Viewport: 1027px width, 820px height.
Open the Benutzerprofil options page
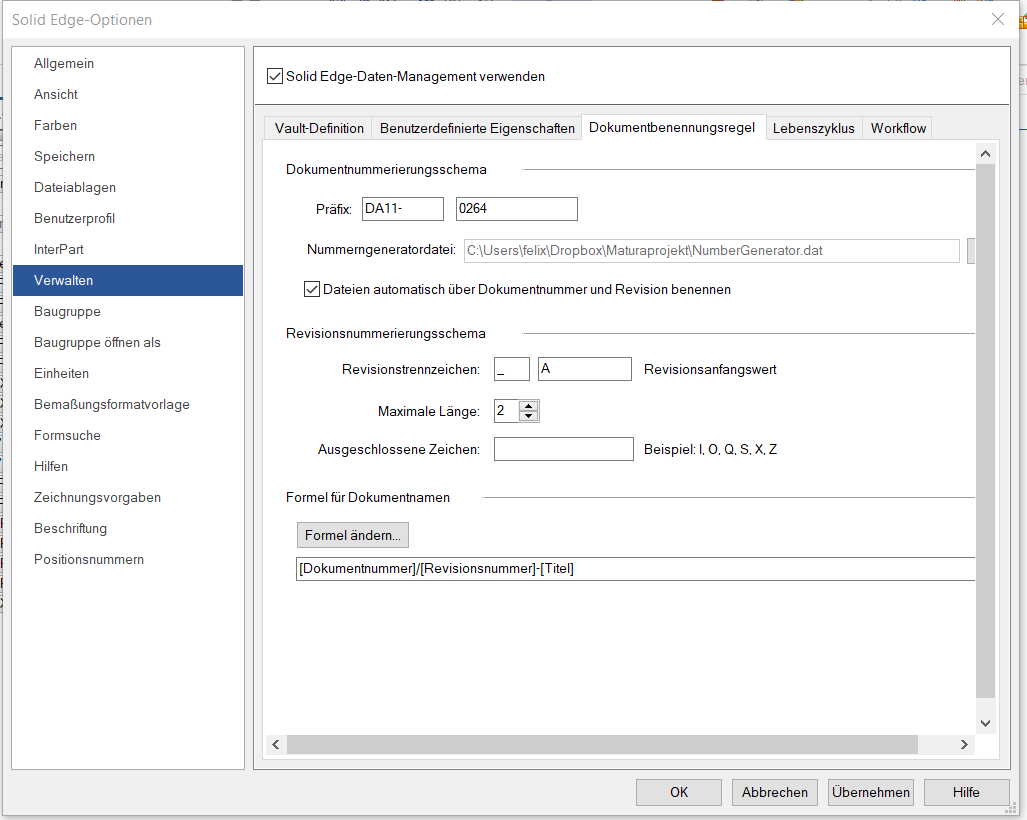pyautogui.click(x=128, y=218)
